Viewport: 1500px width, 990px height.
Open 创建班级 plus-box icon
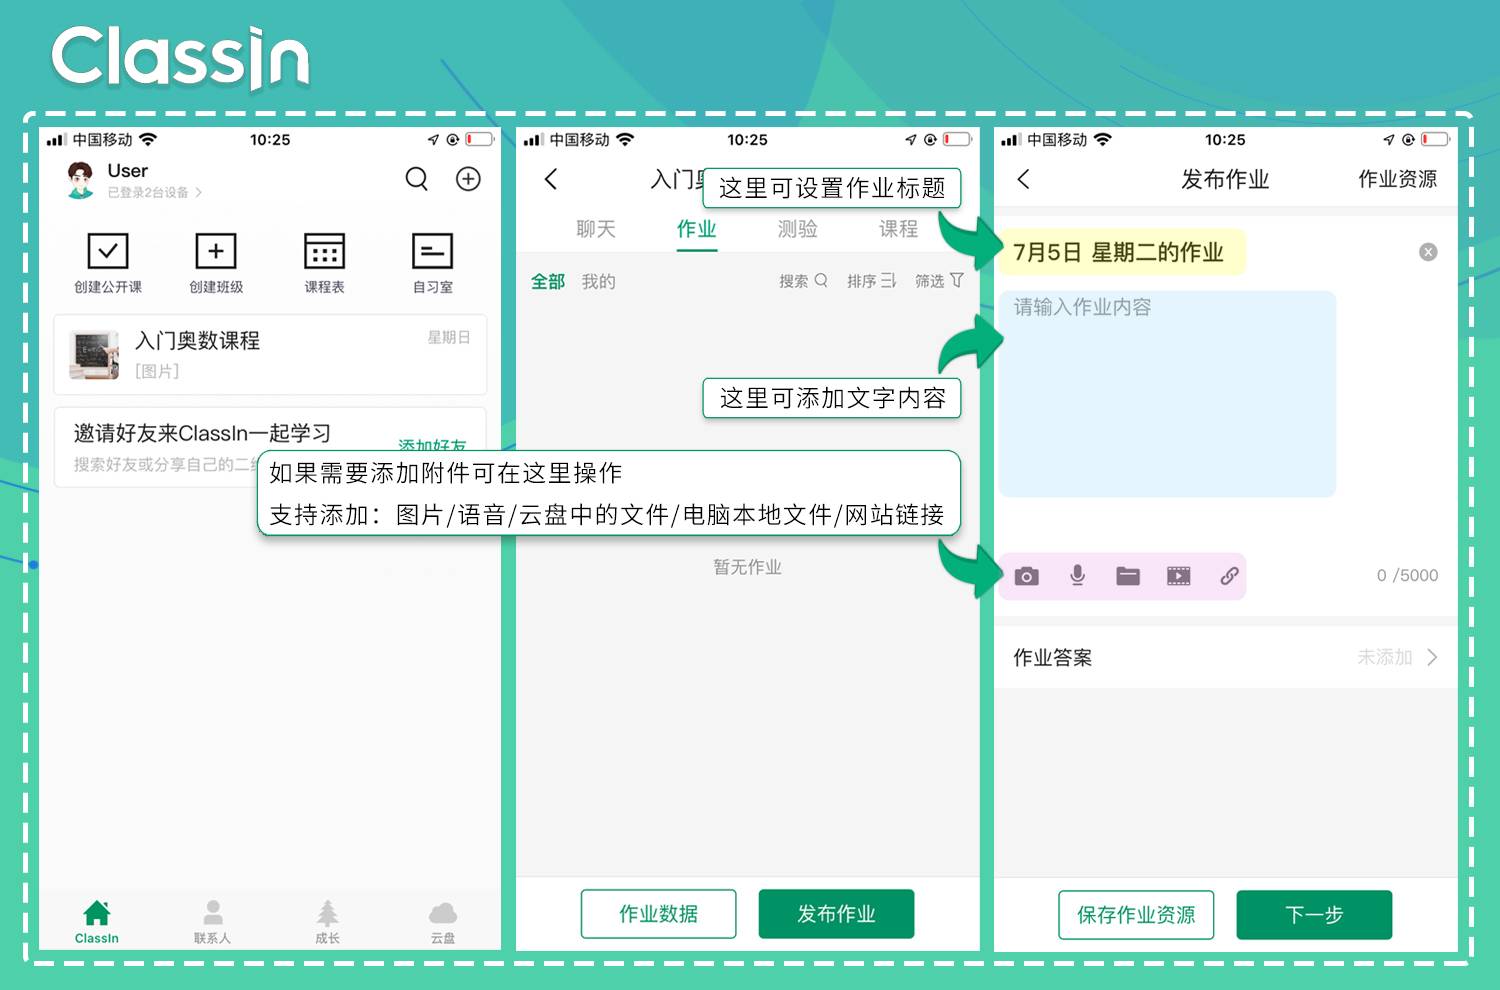coord(216,251)
